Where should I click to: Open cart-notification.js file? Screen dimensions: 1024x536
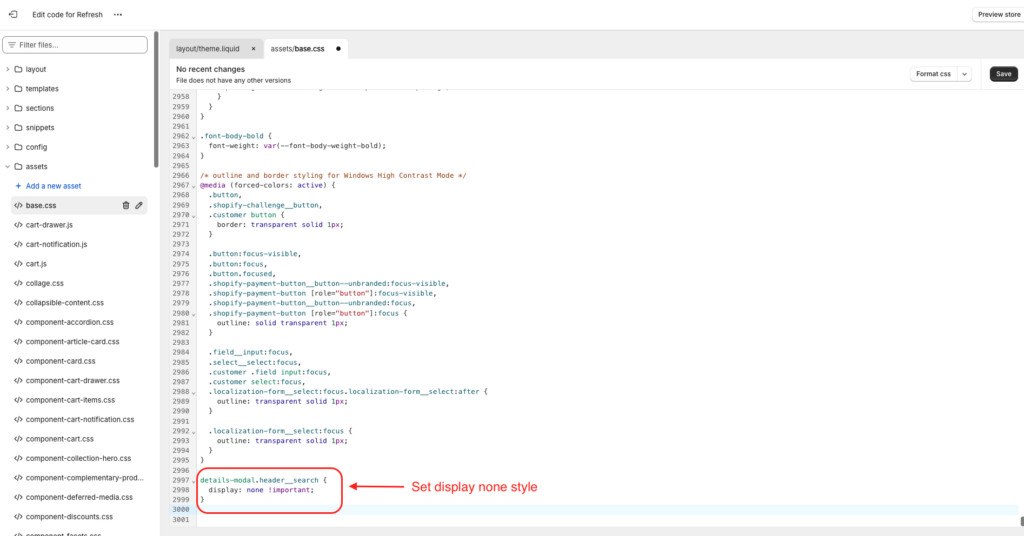pyautogui.click(x=56, y=244)
